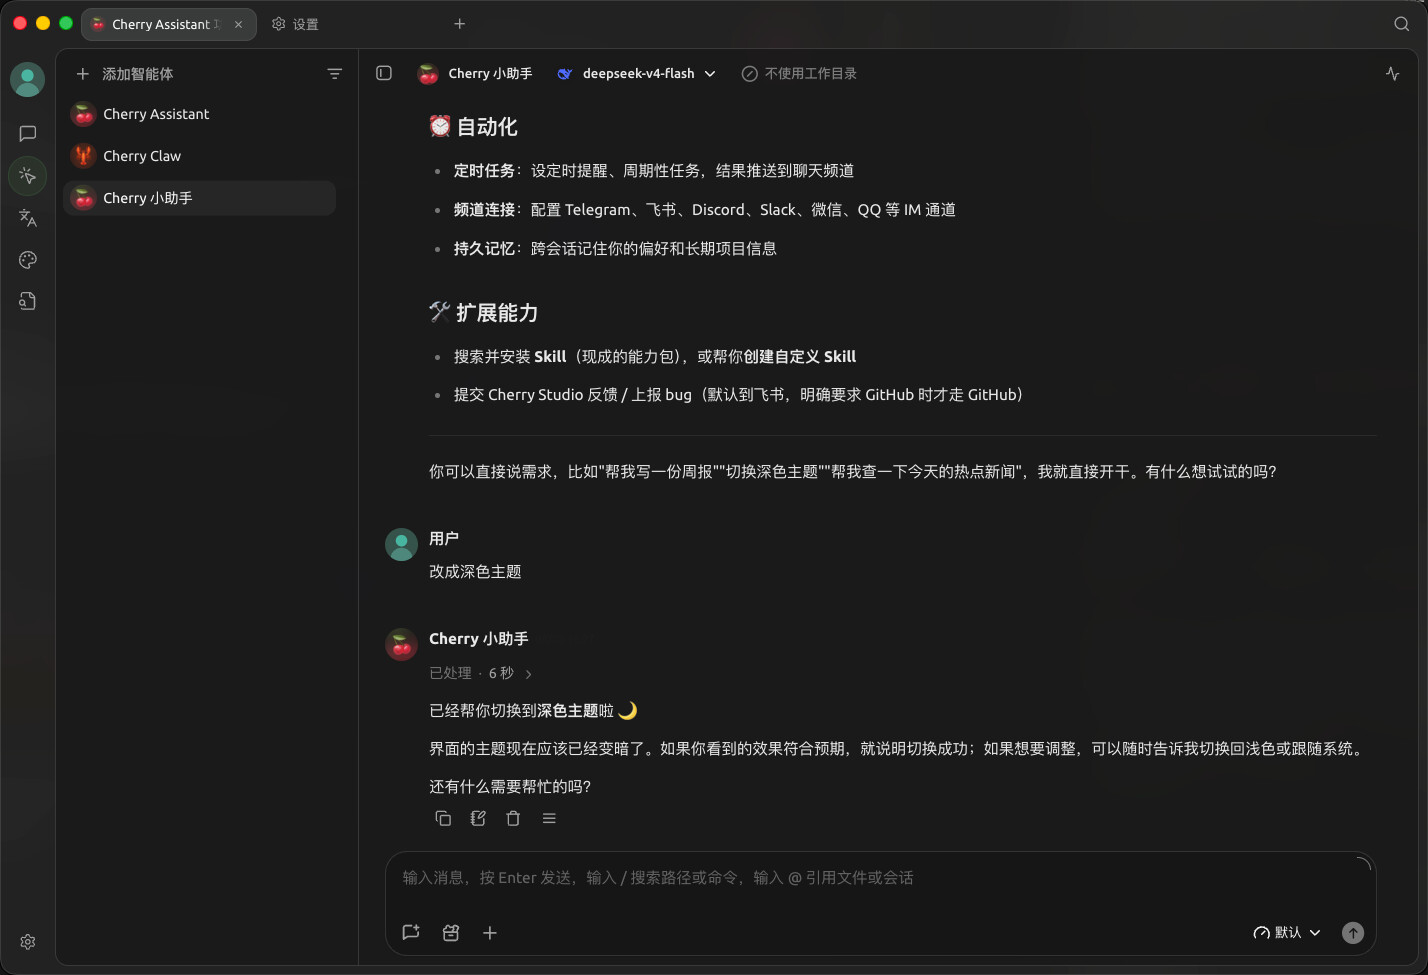1428x975 pixels.
Task: Open the chat assistants sidebar icon
Action: coord(28,134)
